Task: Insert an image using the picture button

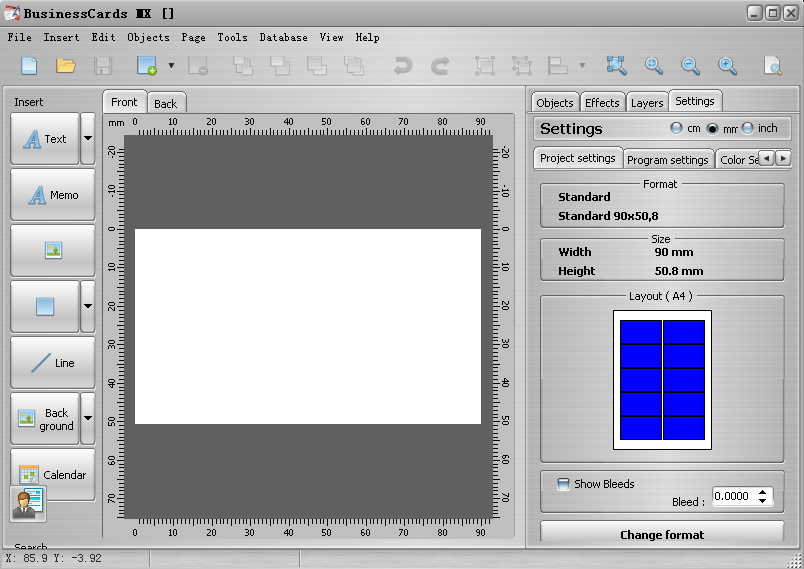Action: coord(53,251)
